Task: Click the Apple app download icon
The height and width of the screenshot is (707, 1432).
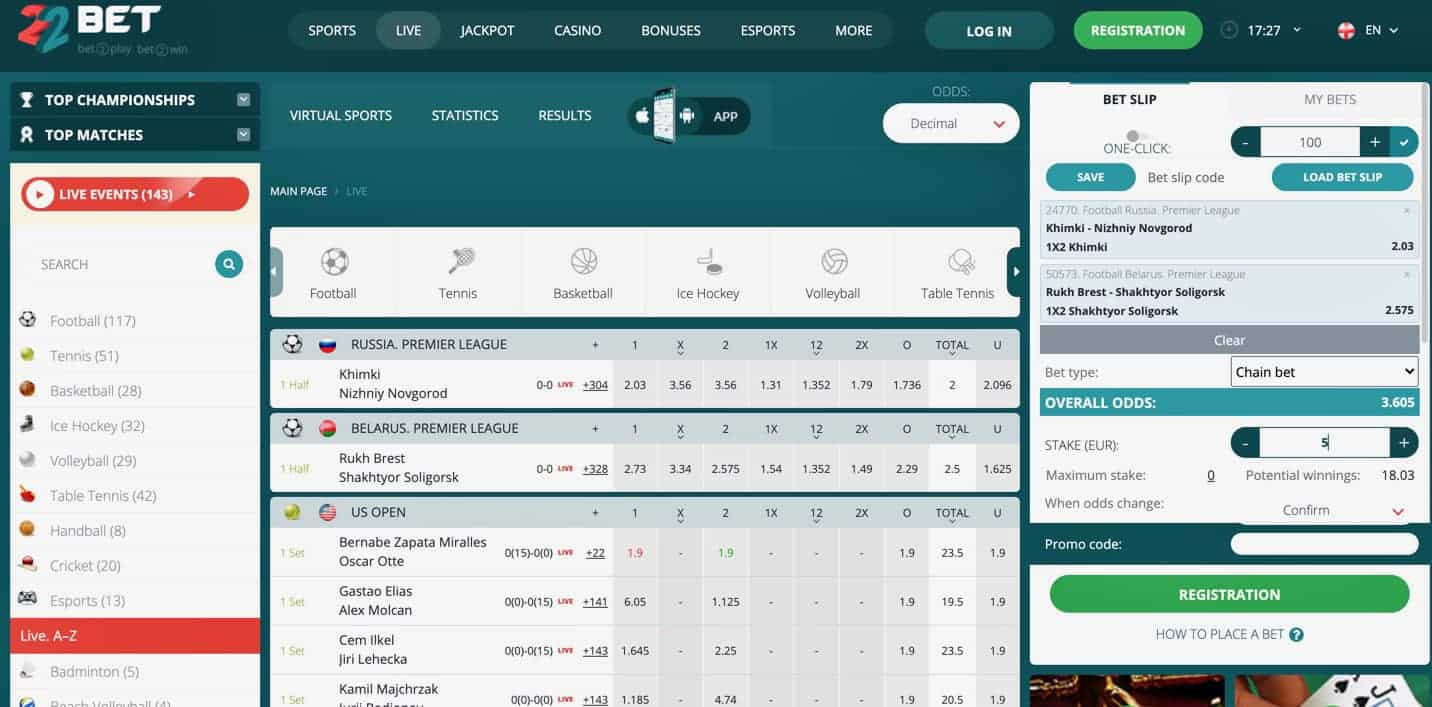Action: 641,116
